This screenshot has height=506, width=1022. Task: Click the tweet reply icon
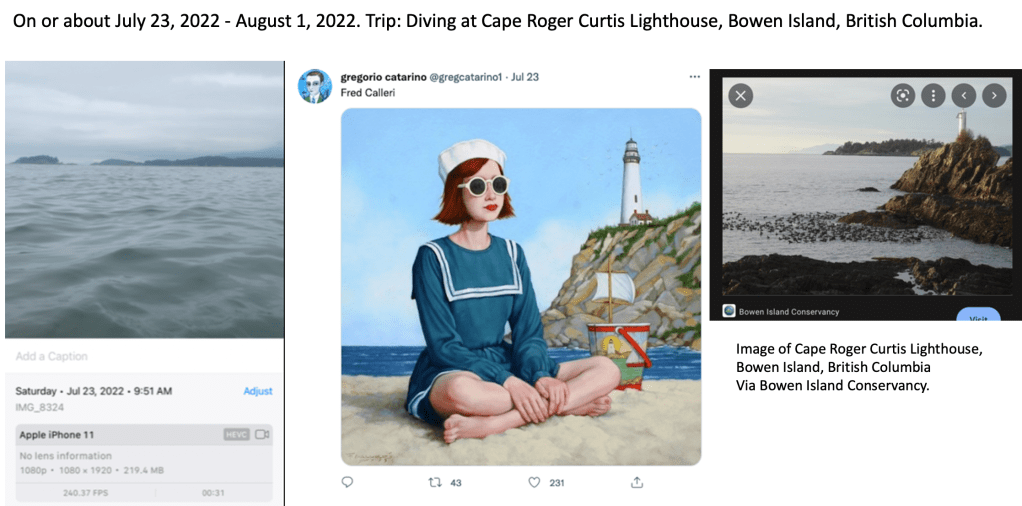tap(348, 482)
